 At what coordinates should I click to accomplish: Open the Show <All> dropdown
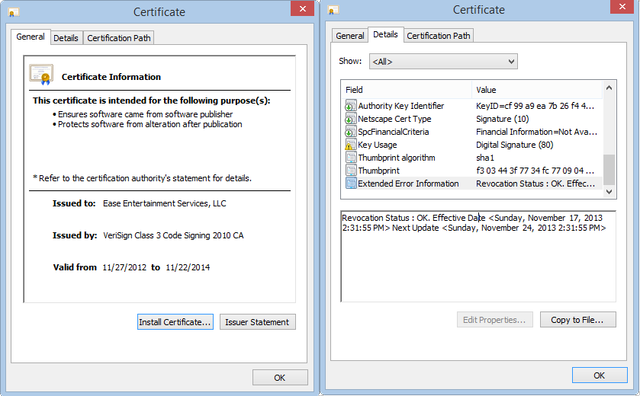tap(443, 62)
